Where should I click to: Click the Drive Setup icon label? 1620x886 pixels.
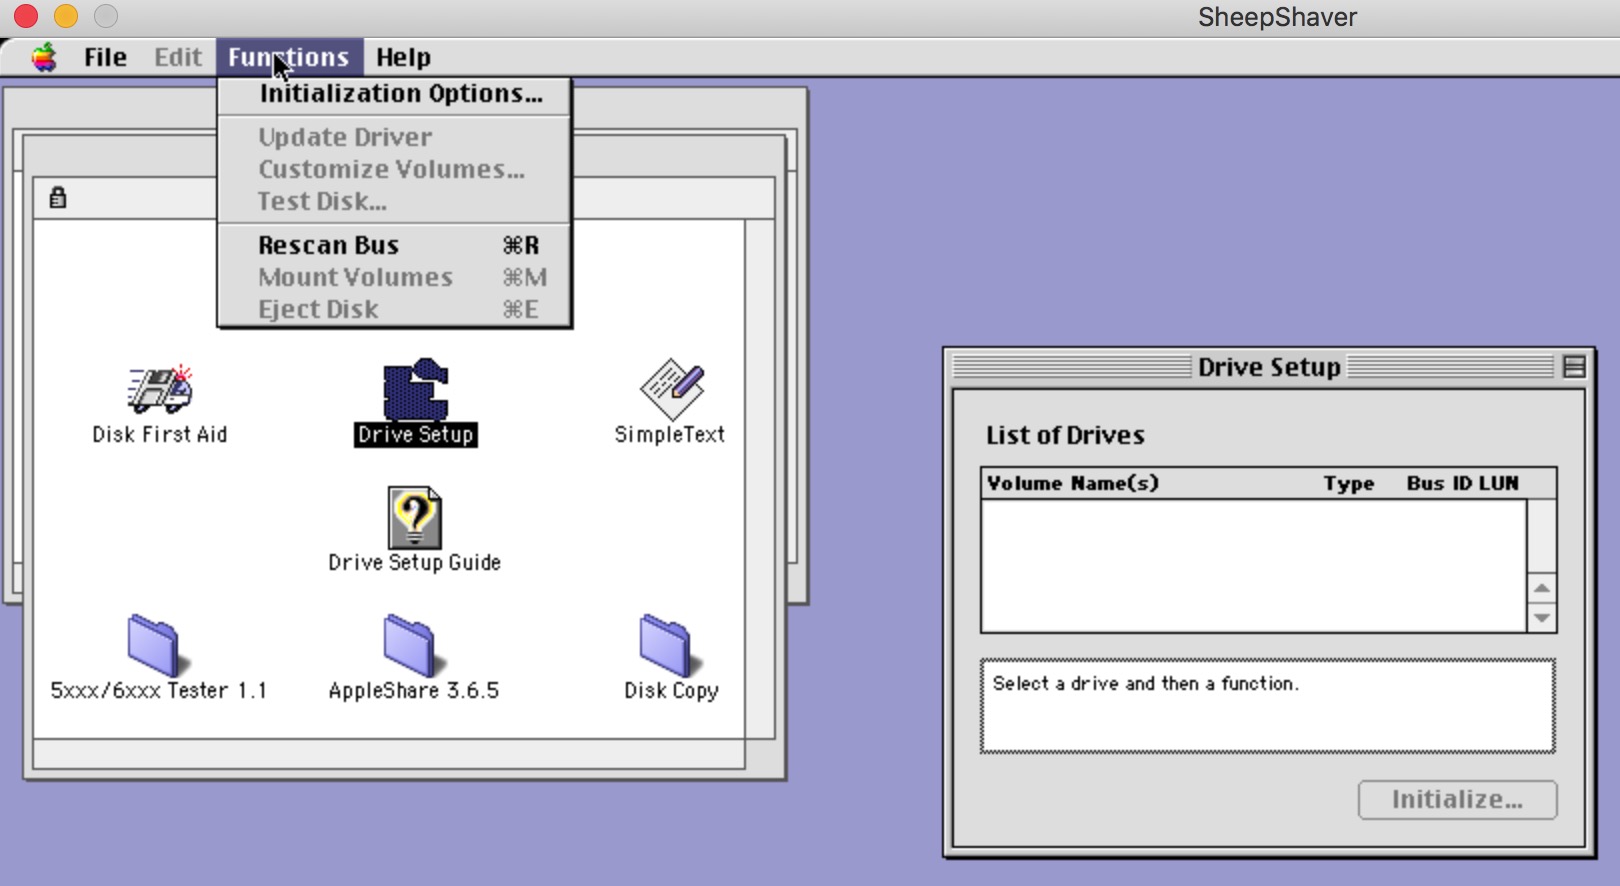(415, 435)
